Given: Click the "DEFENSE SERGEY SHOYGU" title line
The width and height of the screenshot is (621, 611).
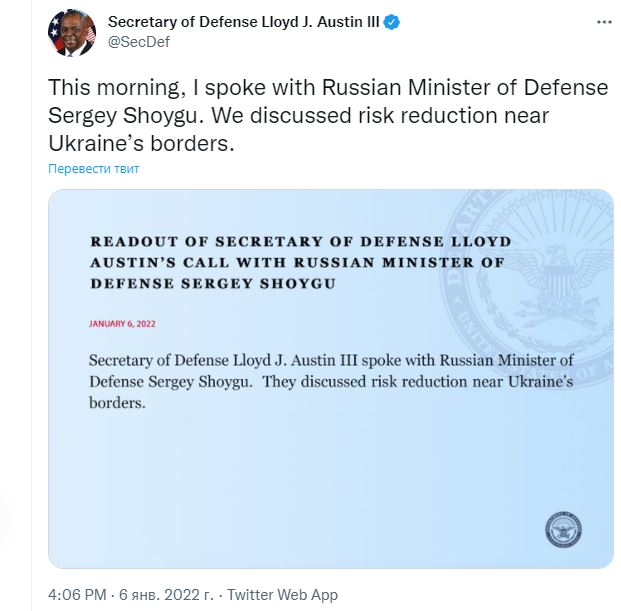Looking at the screenshot, I should pos(213,284).
